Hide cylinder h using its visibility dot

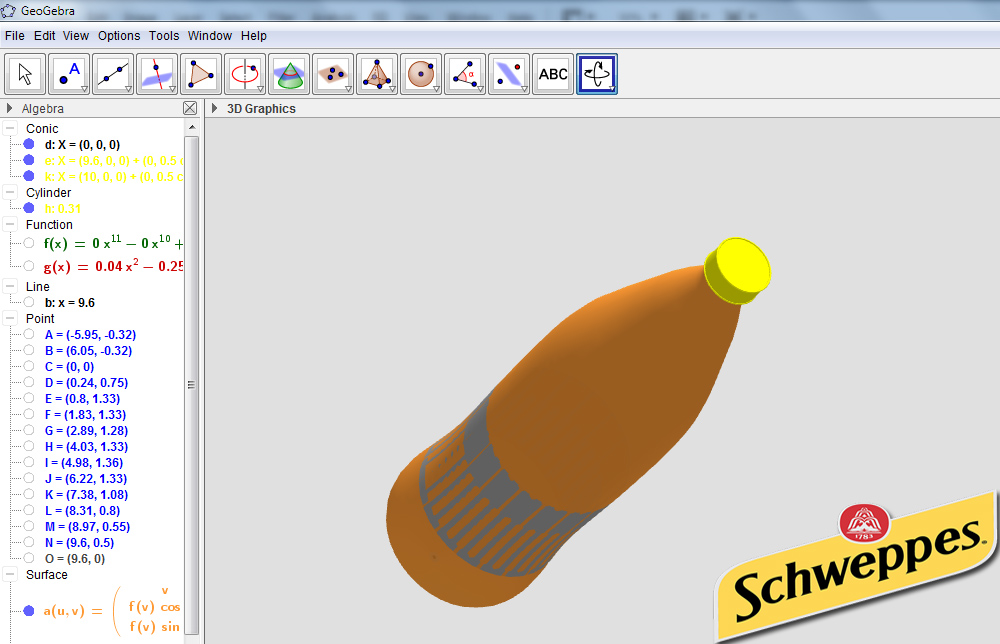coord(29,208)
